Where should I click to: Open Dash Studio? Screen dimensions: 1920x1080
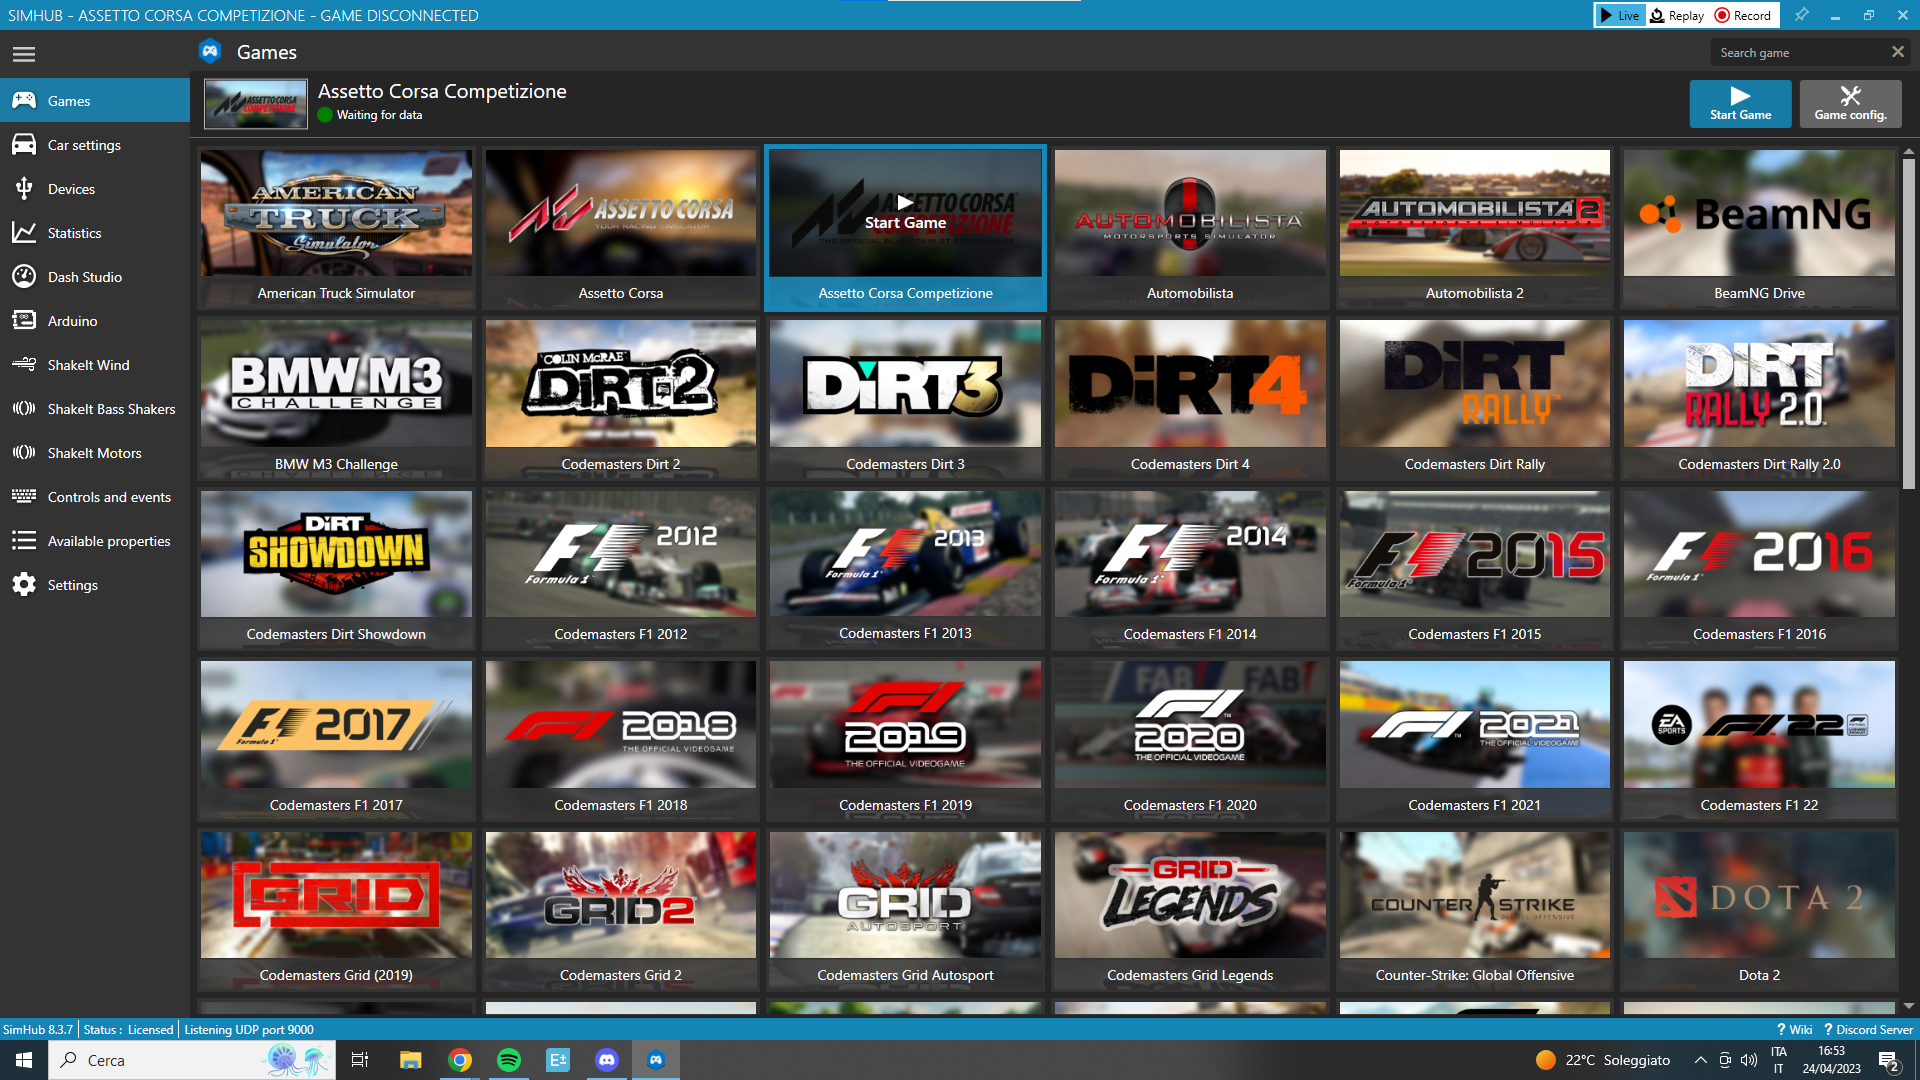click(95, 277)
